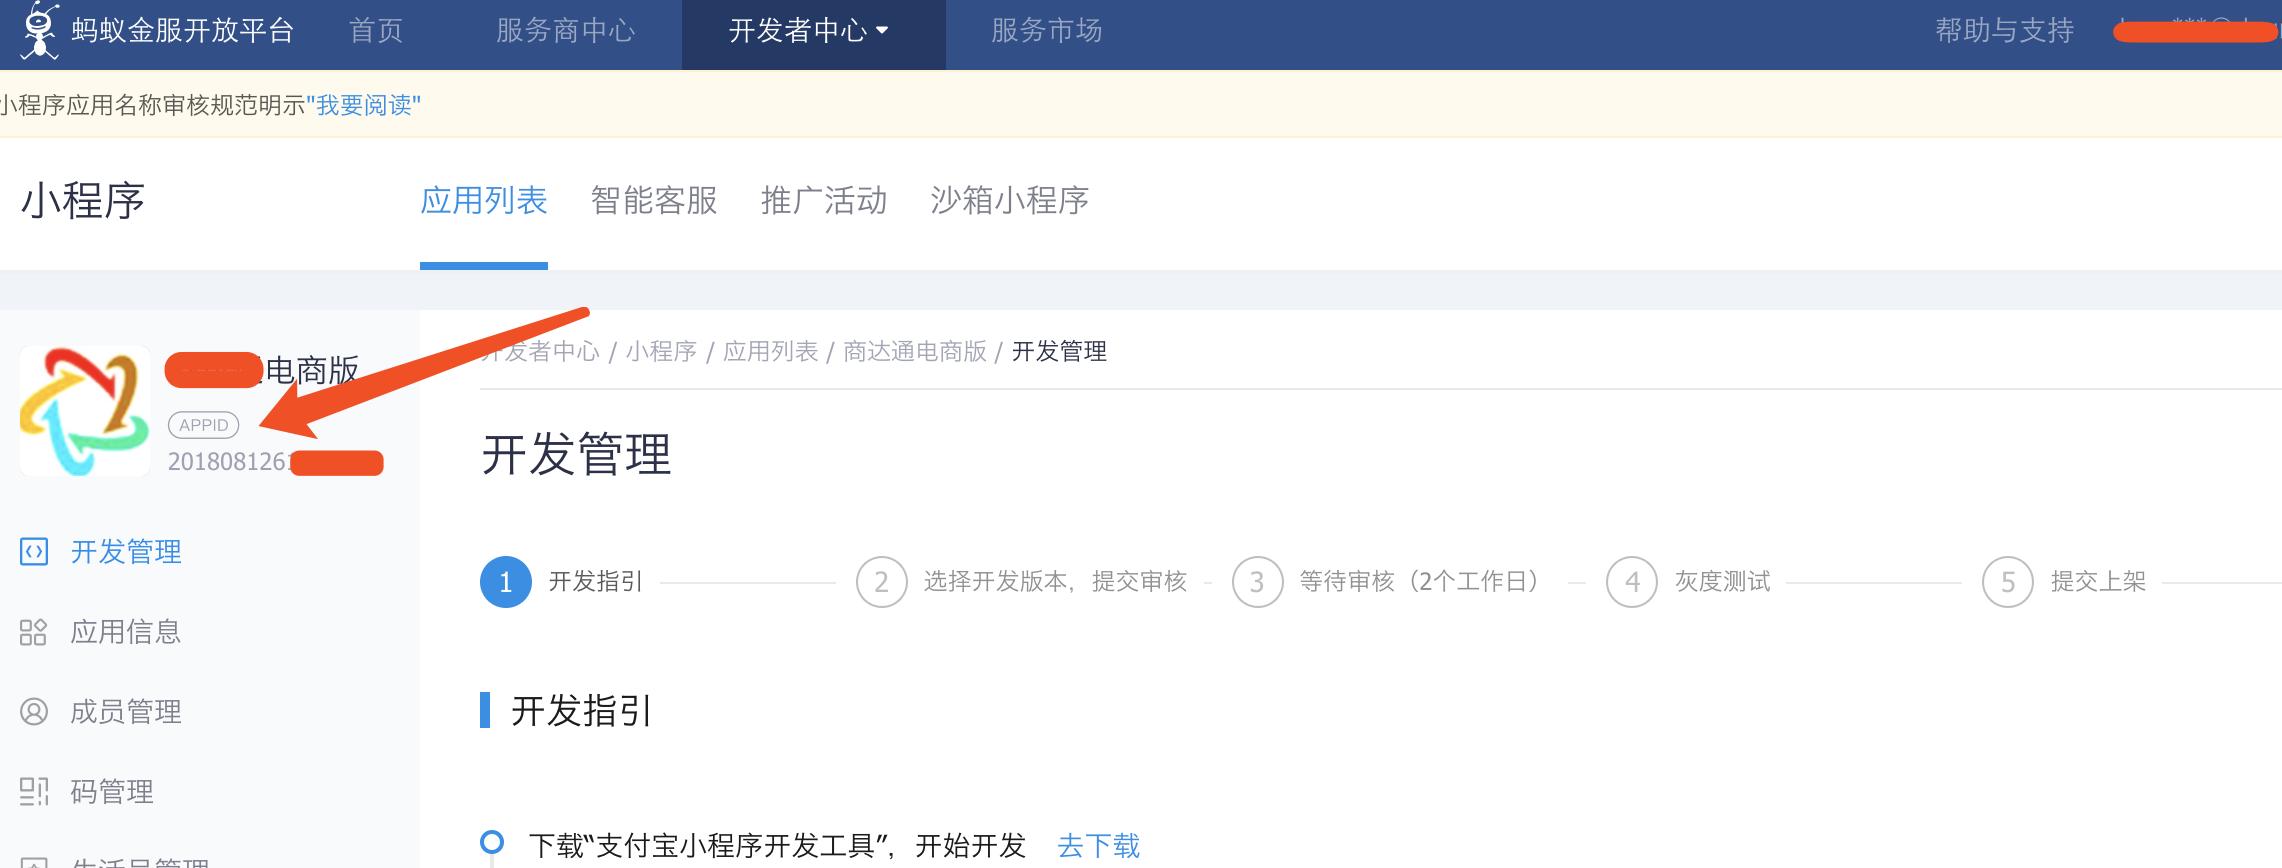
Task: Click the 码管理 QR code icon
Action: click(x=34, y=792)
